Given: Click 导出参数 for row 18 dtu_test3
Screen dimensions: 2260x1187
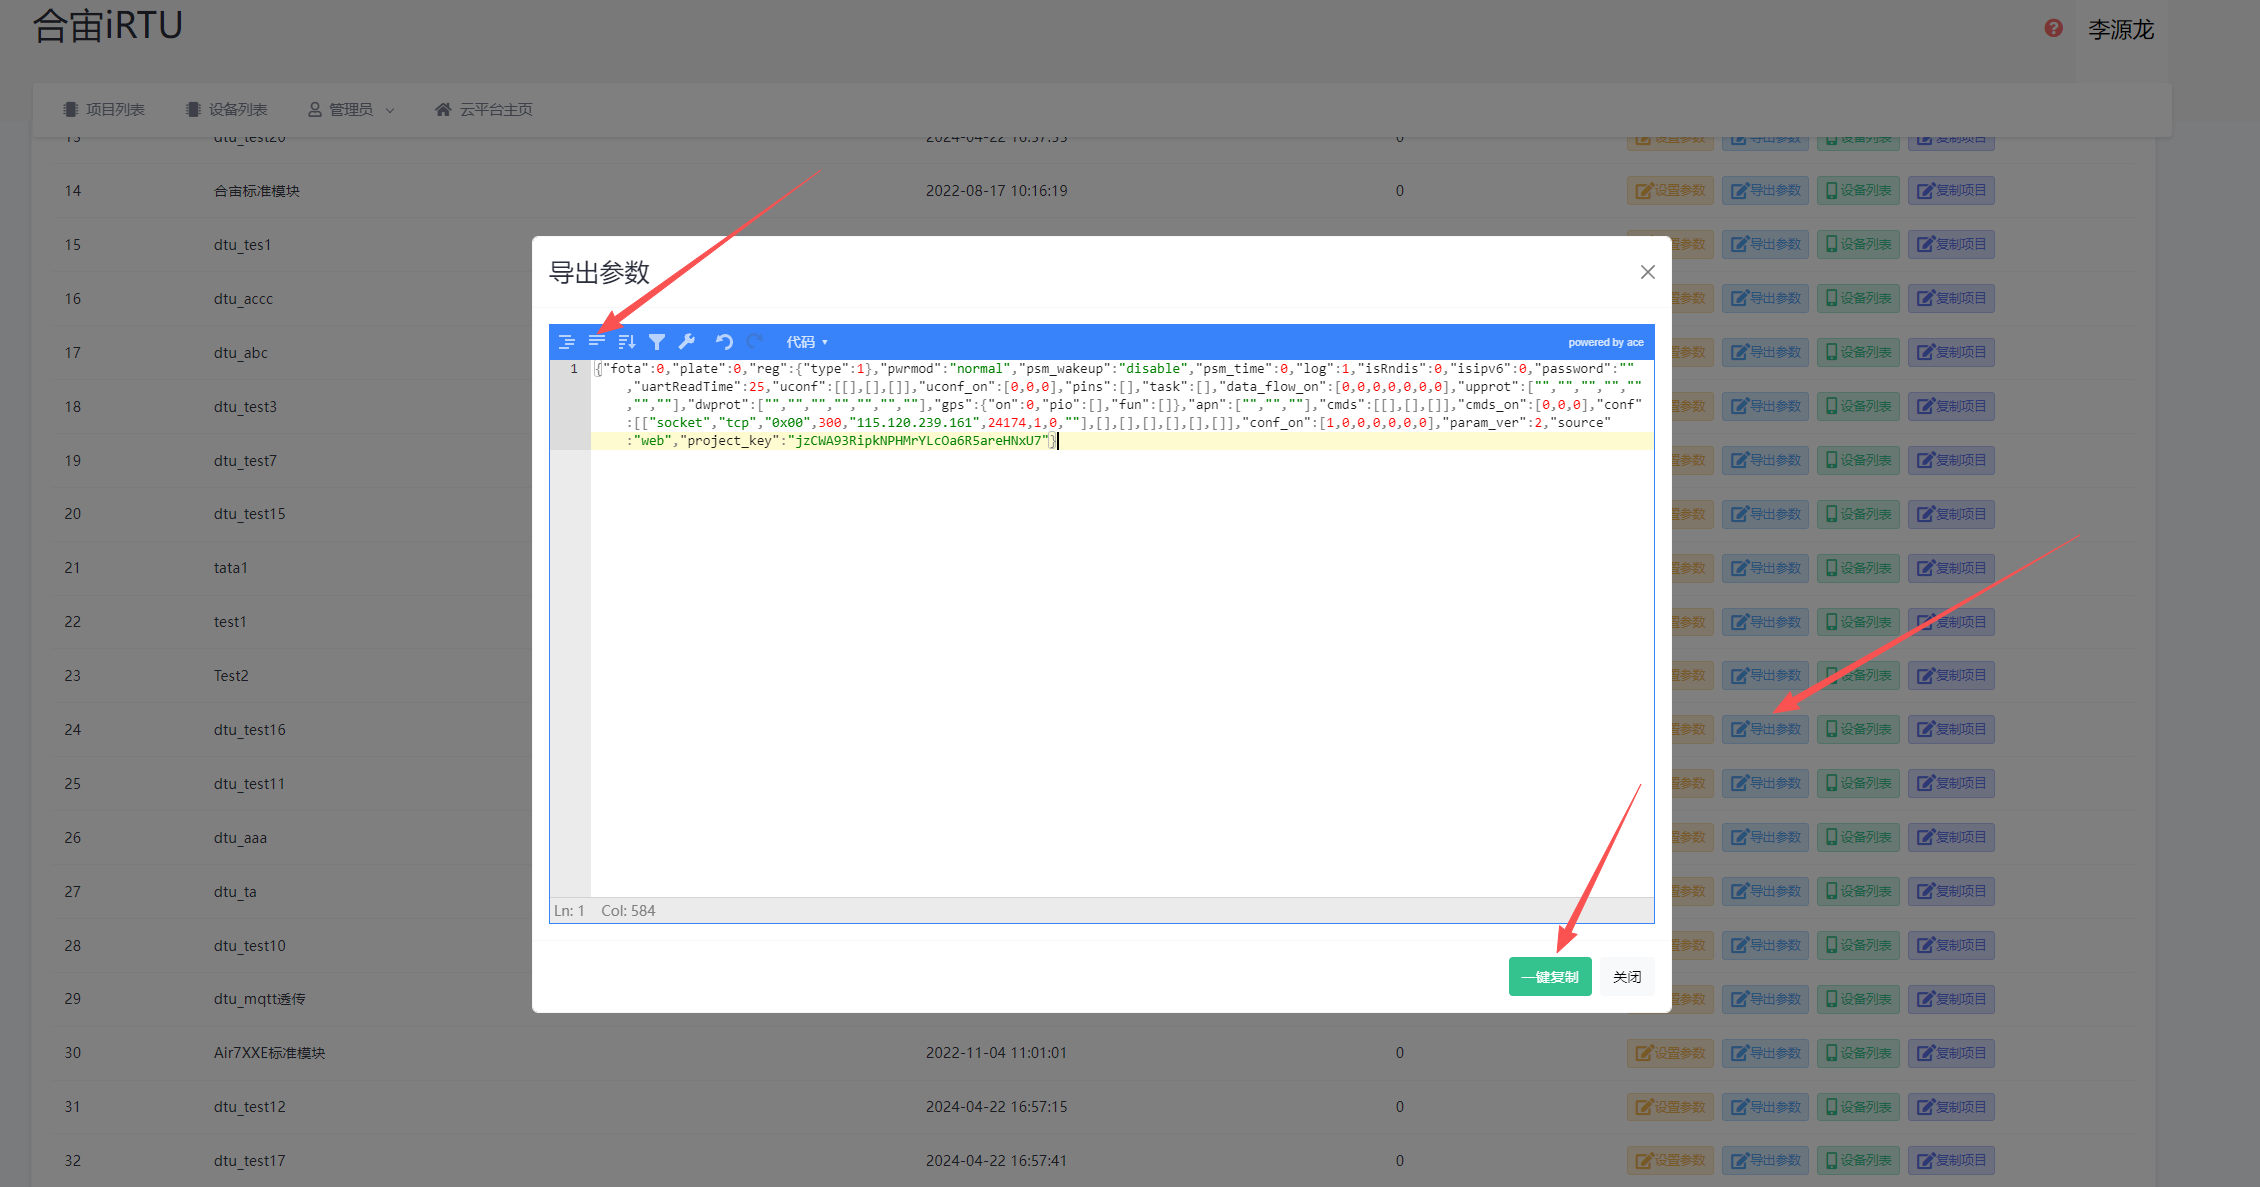Looking at the screenshot, I should coord(1765,407).
